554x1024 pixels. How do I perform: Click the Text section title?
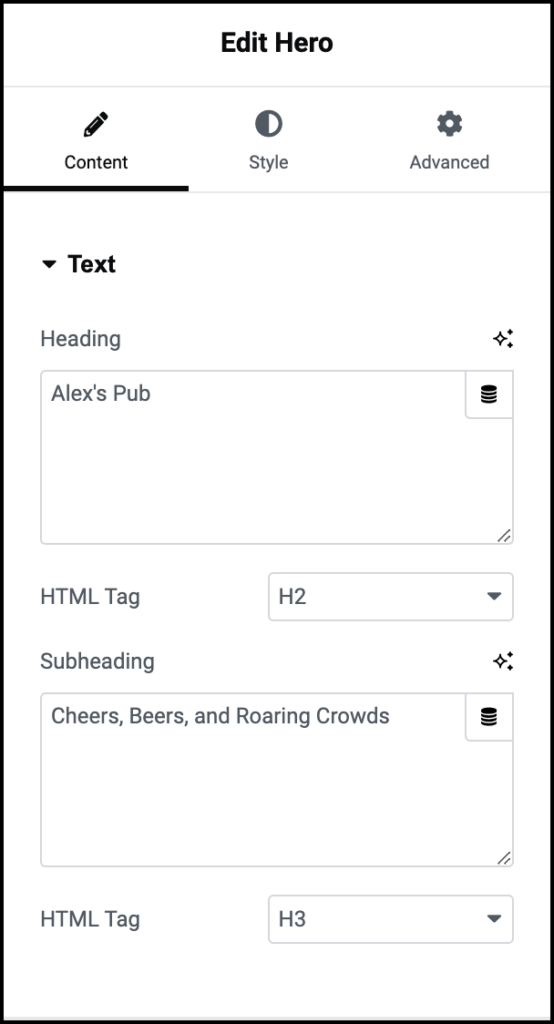[91, 264]
